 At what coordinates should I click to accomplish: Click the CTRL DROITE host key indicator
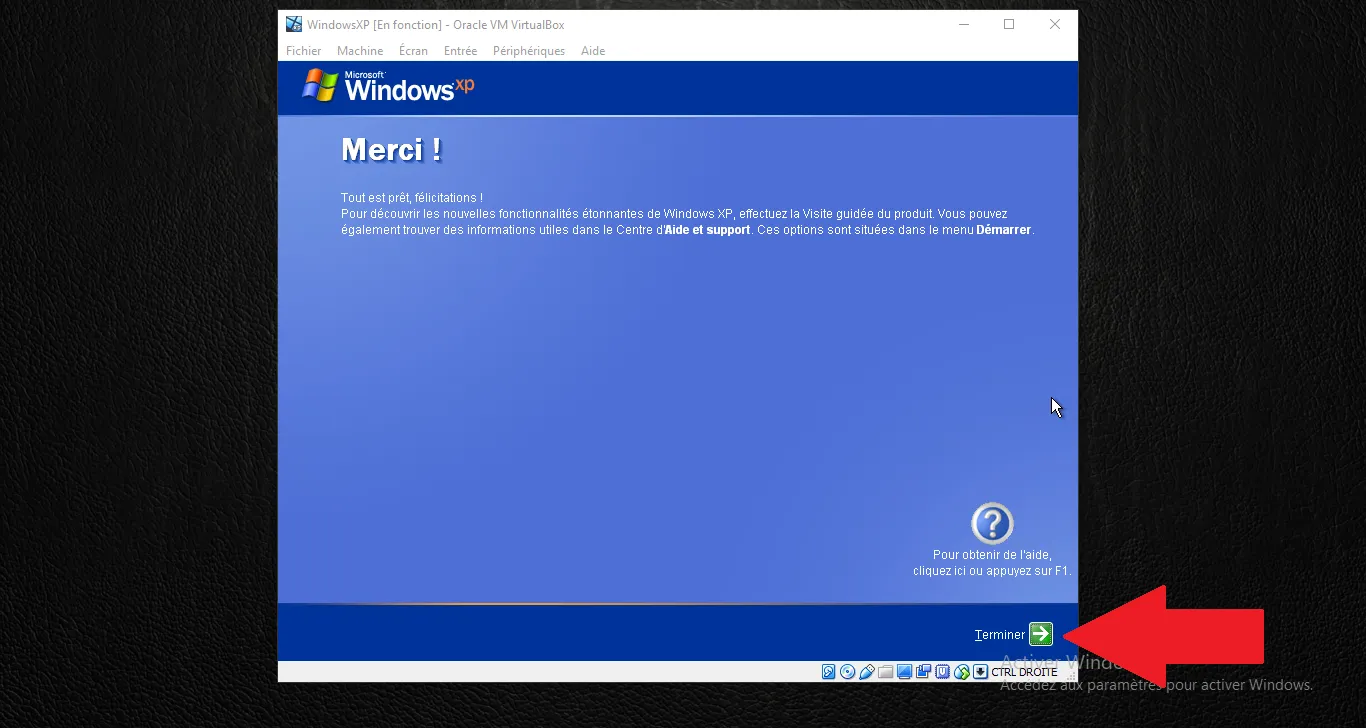coord(1025,671)
